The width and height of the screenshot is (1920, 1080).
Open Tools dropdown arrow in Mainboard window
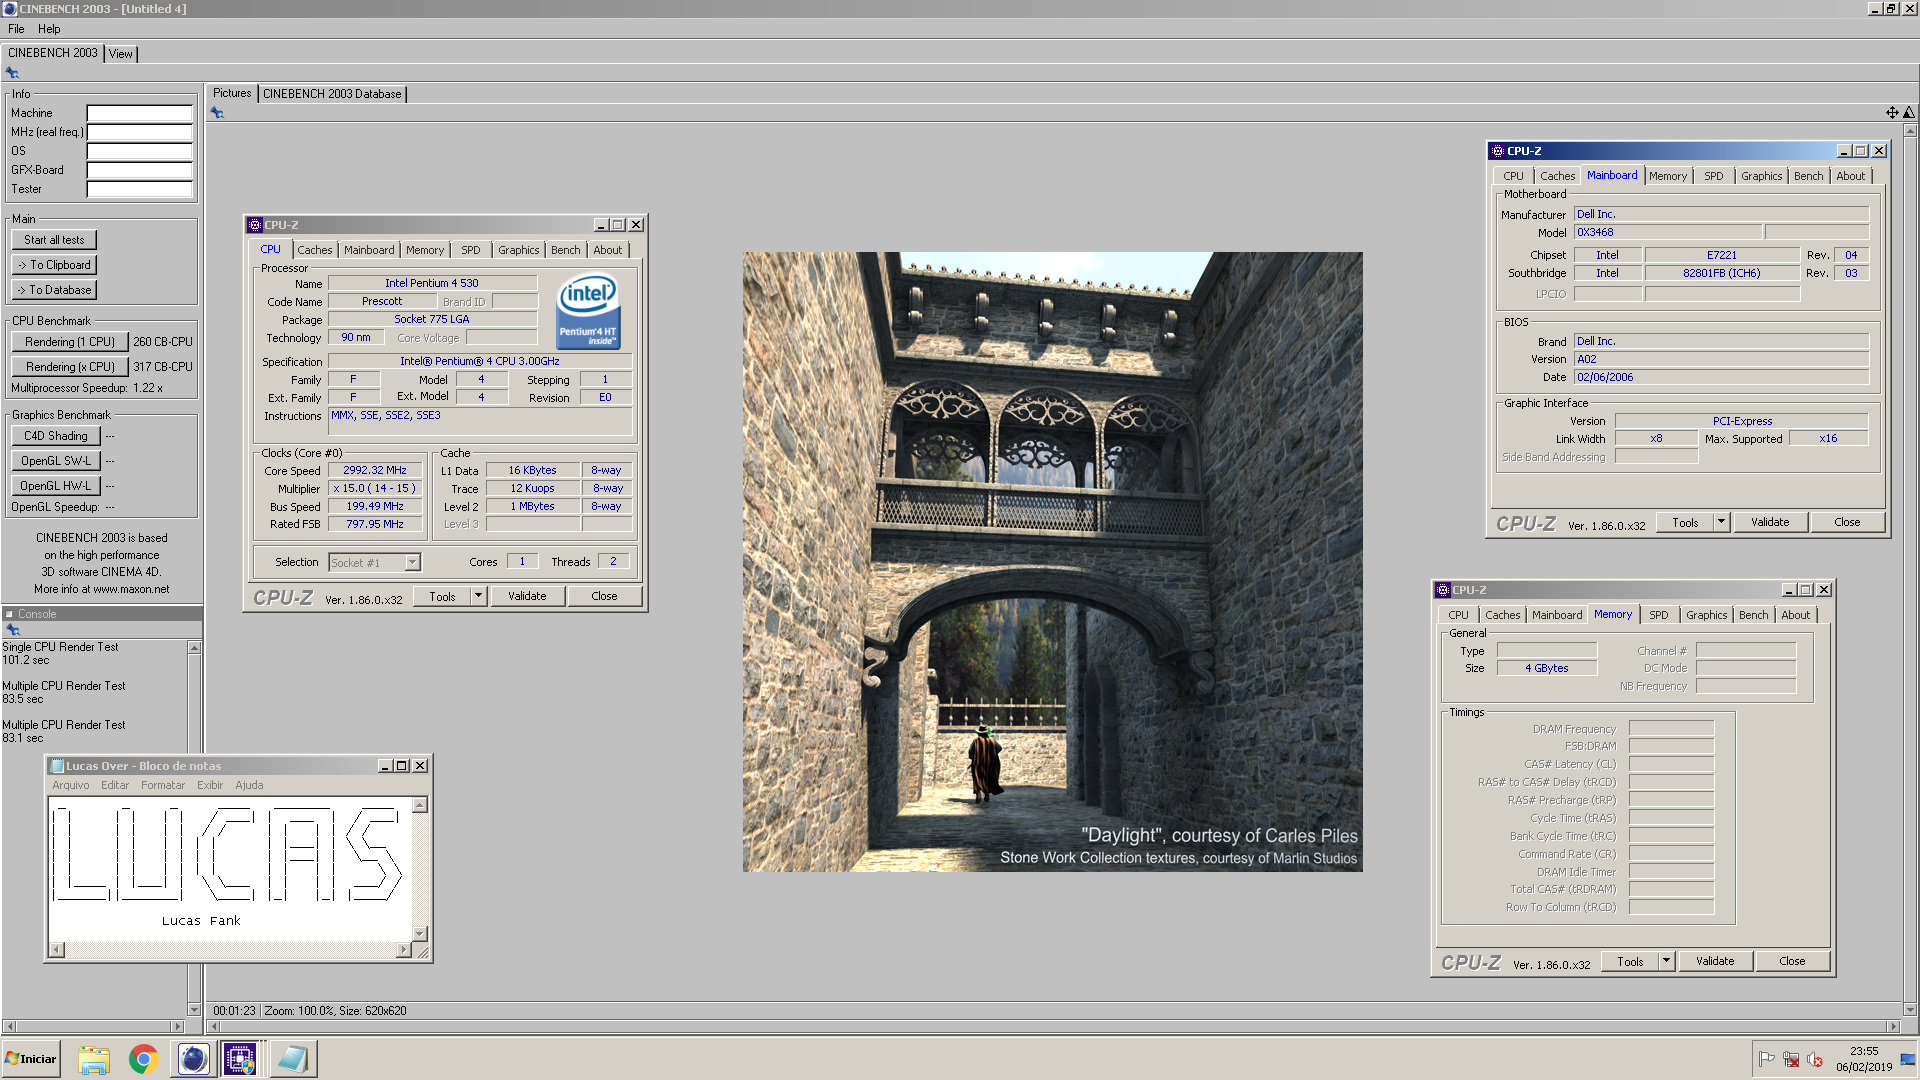(1721, 522)
